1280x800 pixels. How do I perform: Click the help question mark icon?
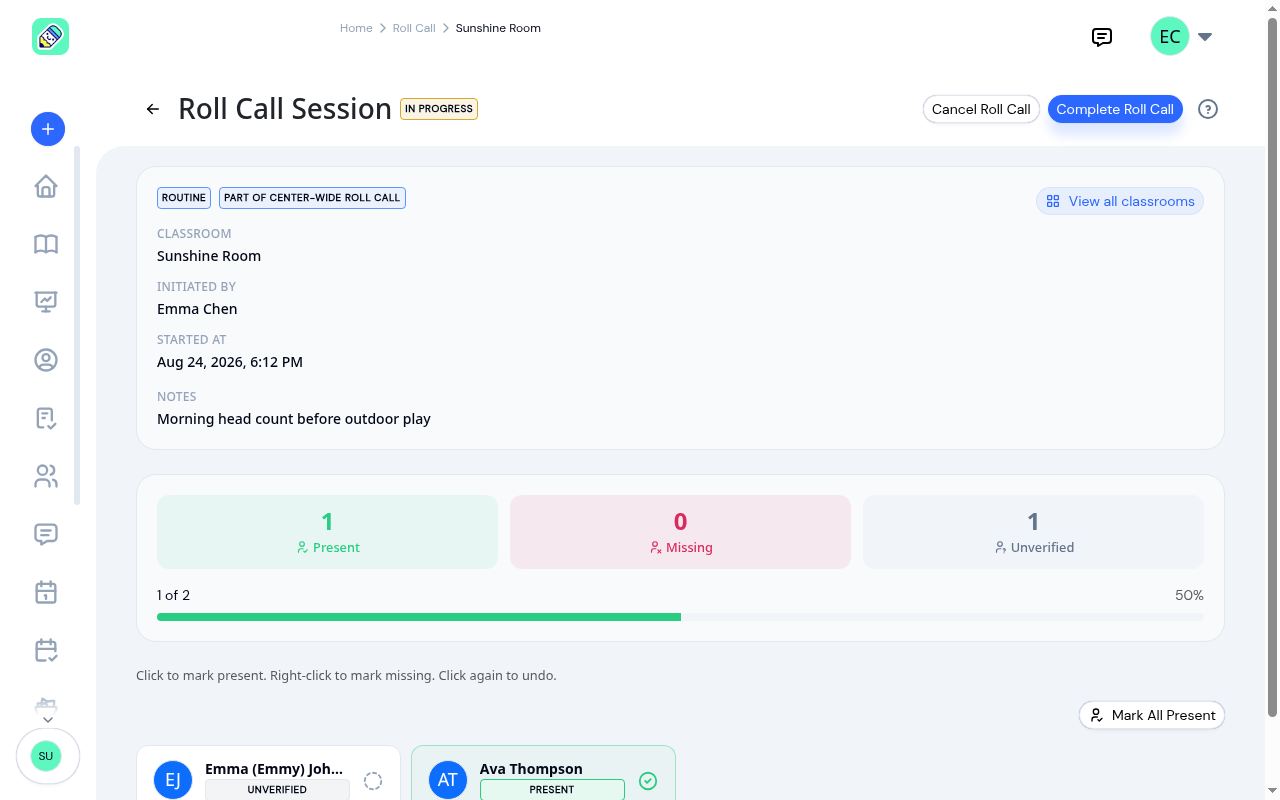pyautogui.click(x=1208, y=109)
